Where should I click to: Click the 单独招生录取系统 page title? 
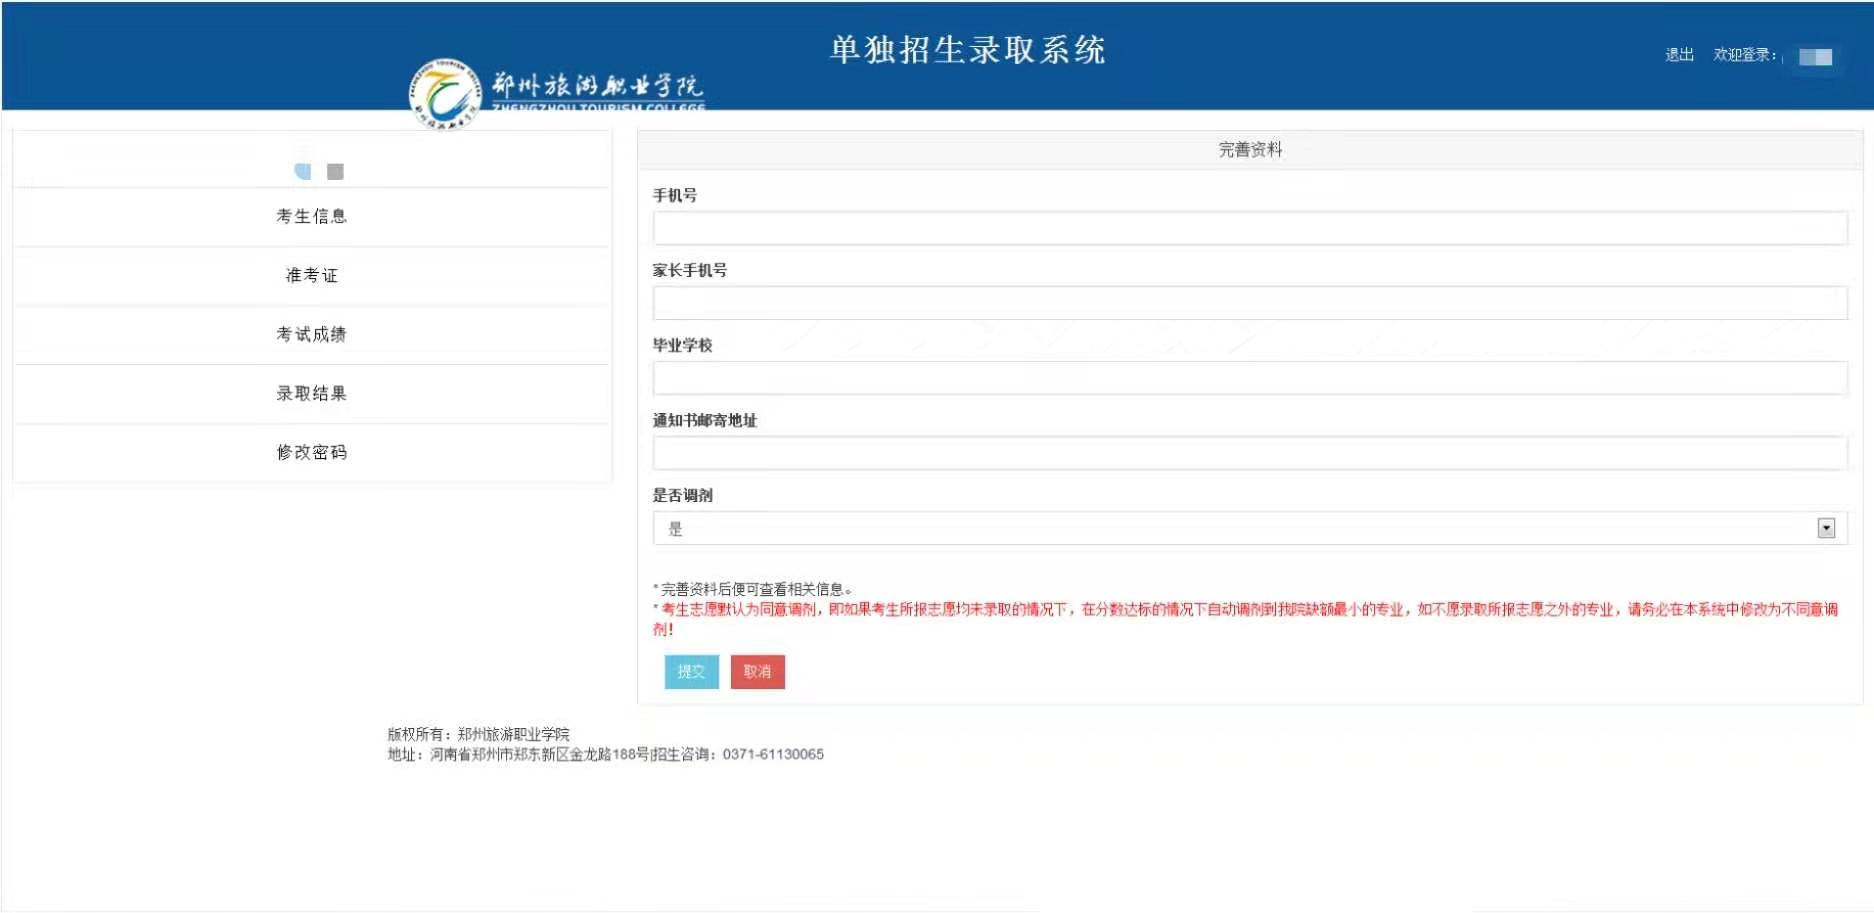click(x=967, y=50)
